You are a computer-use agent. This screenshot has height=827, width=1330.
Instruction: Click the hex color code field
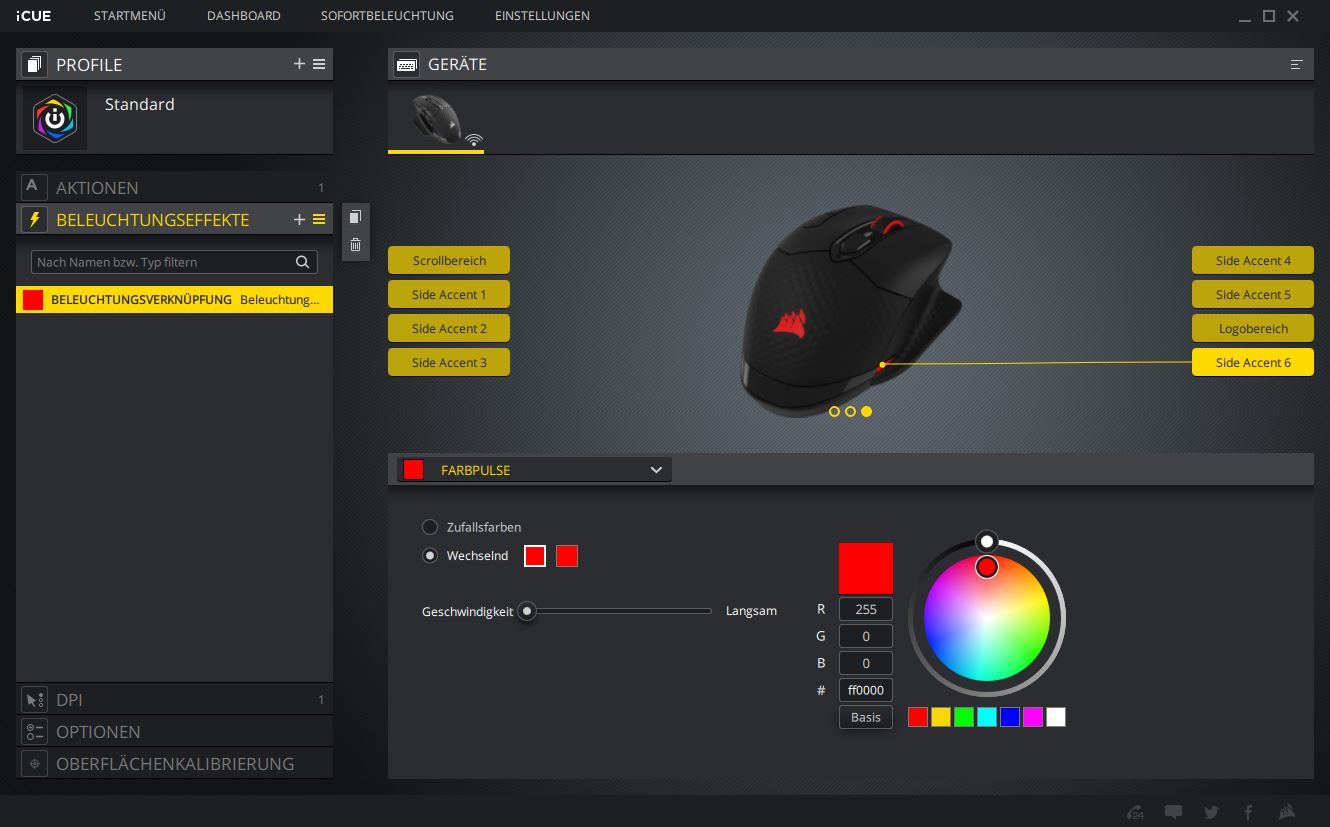866,690
